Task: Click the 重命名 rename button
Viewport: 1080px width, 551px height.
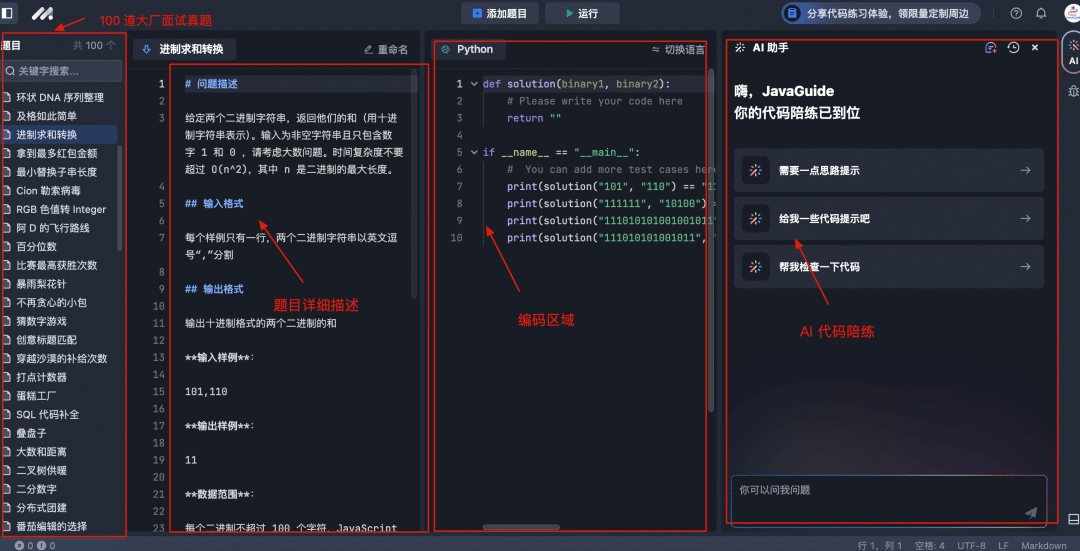Action: tap(386, 50)
